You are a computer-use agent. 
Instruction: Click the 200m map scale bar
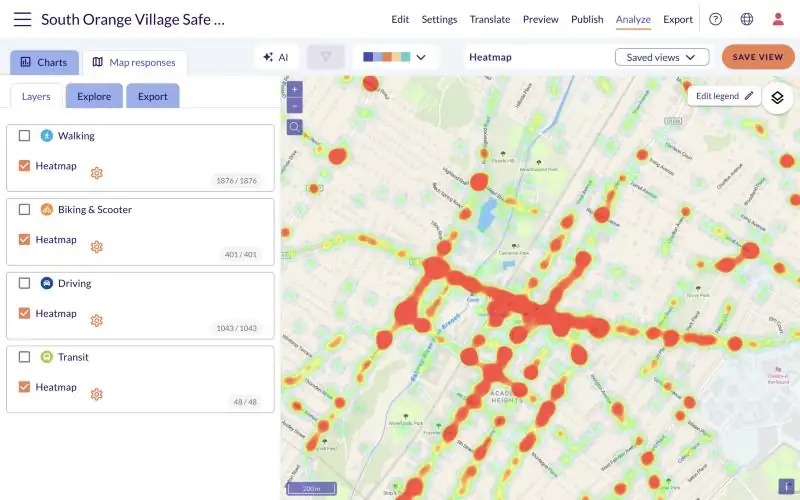[x=311, y=489]
